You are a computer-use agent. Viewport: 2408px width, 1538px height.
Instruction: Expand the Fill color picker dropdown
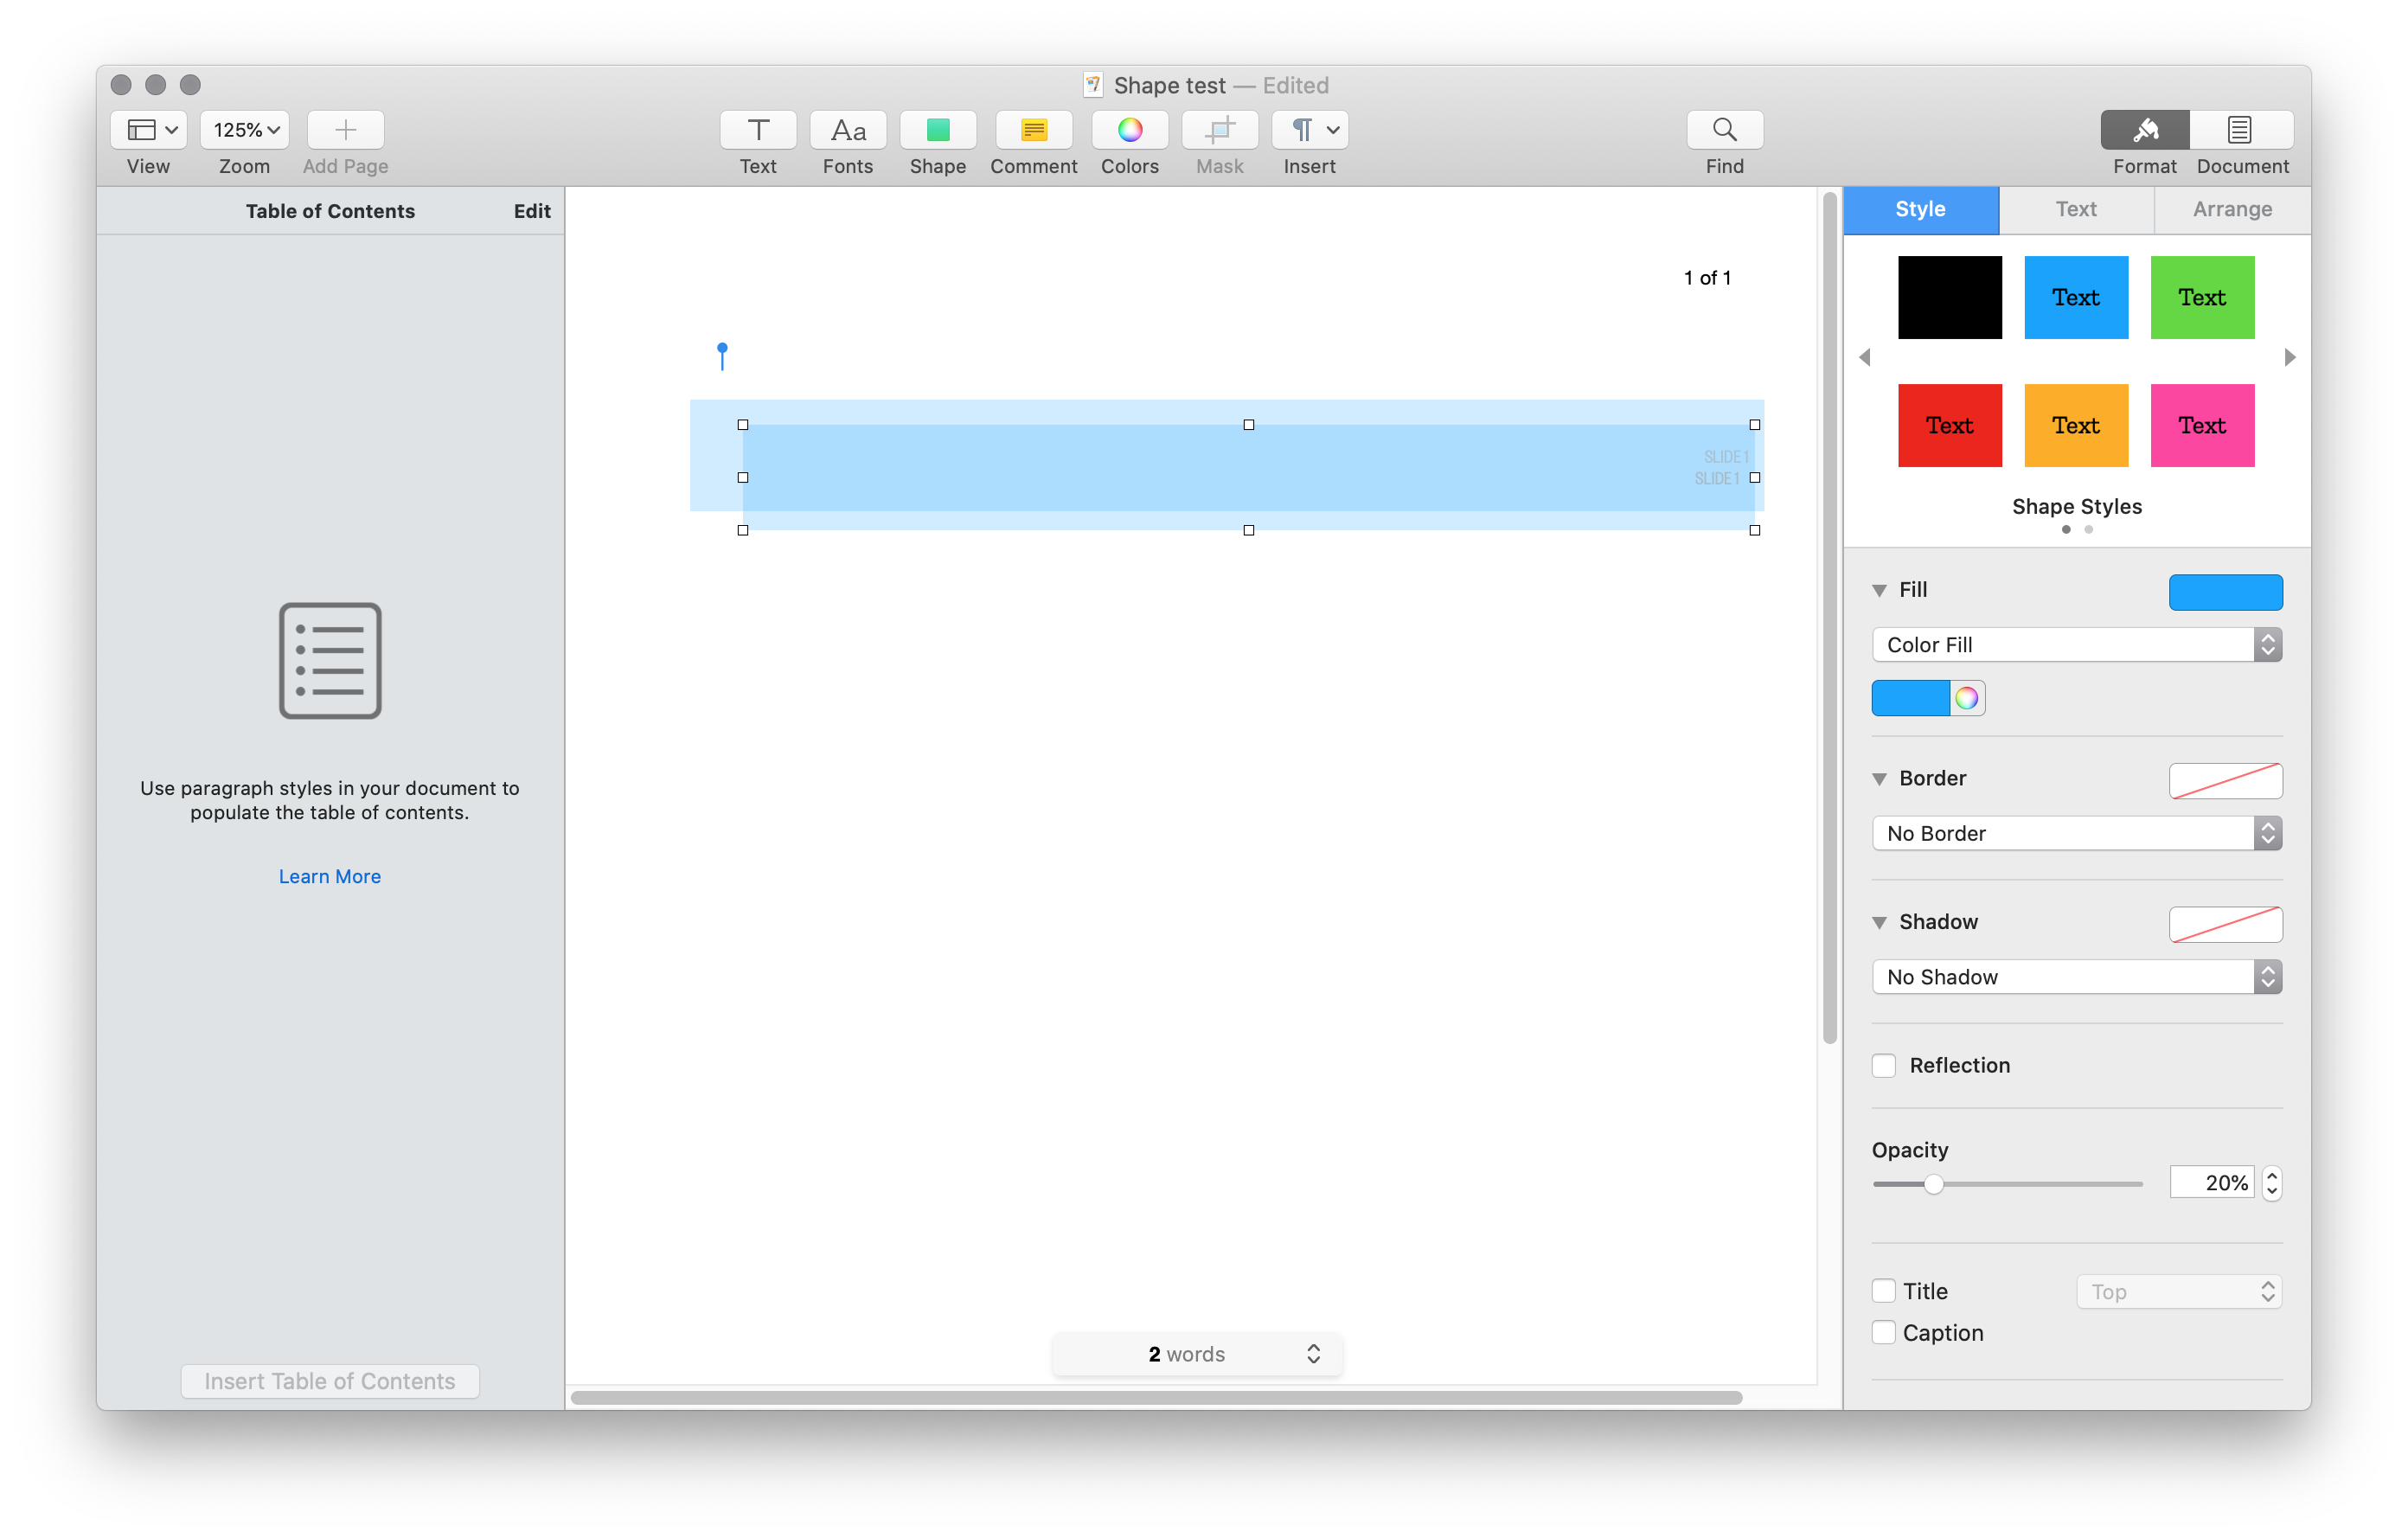pyautogui.click(x=1912, y=699)
